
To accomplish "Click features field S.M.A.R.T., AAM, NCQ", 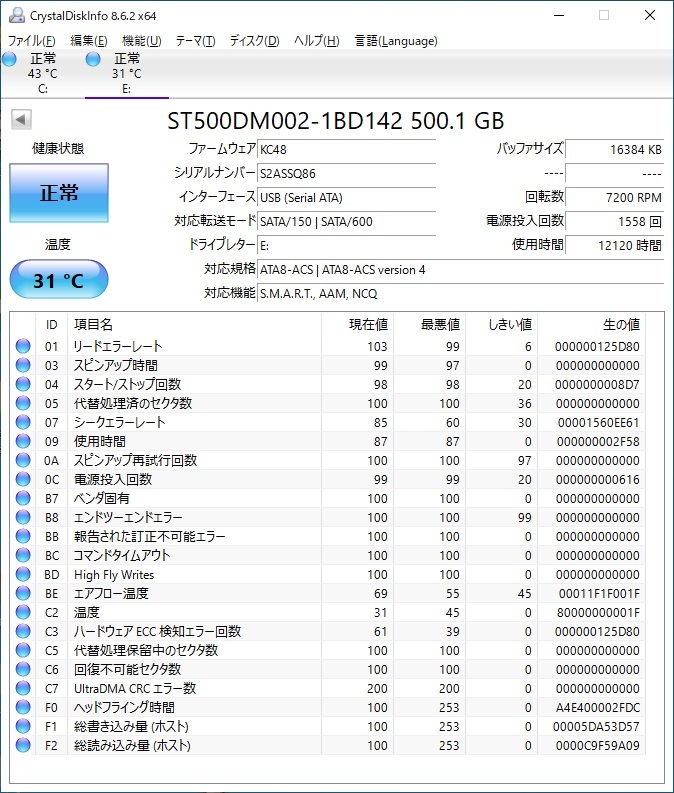I will point(461,294).
